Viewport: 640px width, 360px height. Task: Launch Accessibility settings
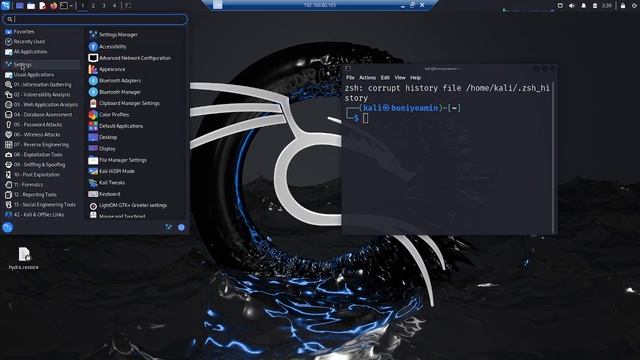(x=136, y=47)
